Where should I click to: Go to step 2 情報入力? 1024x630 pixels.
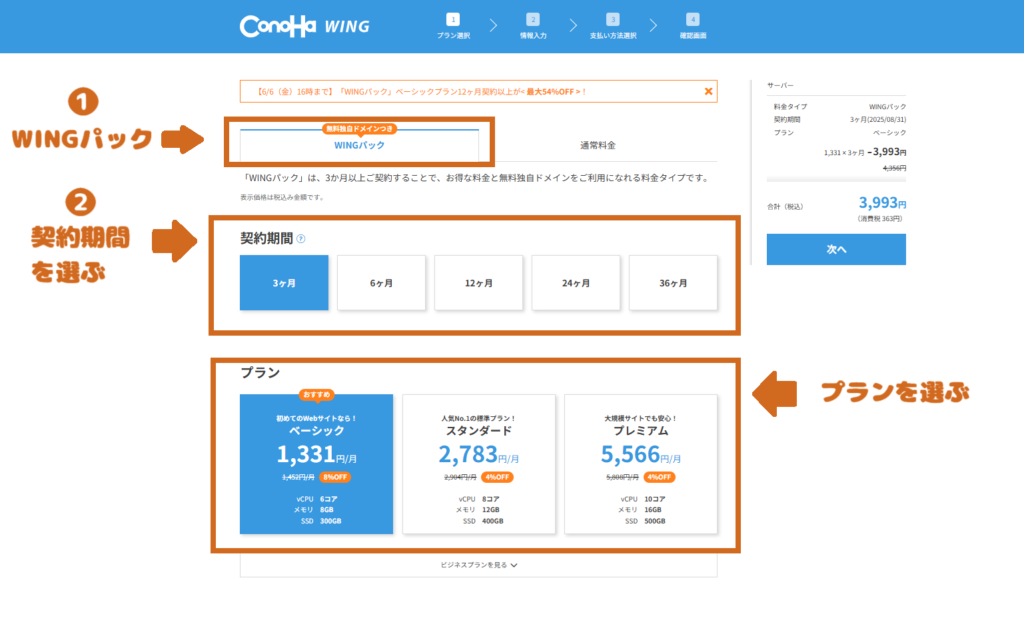coord(533,26)
